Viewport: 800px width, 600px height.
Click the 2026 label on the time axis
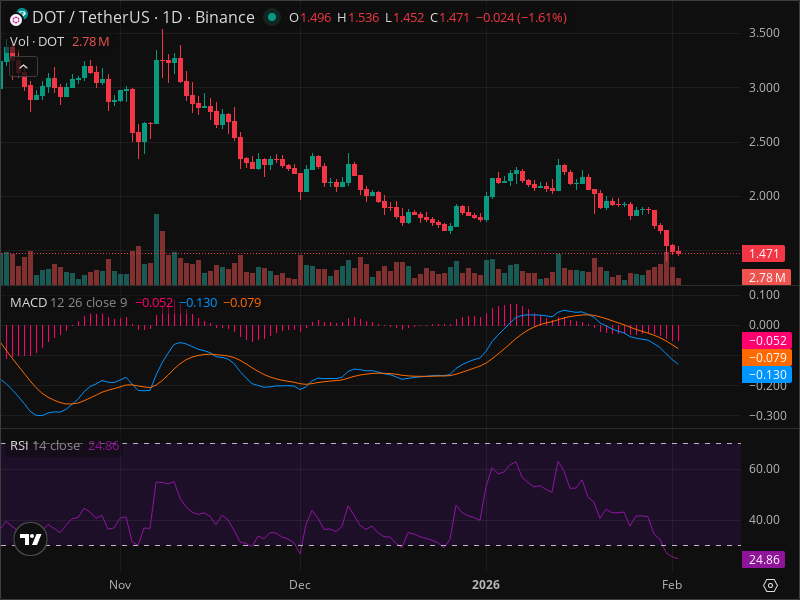486,585
